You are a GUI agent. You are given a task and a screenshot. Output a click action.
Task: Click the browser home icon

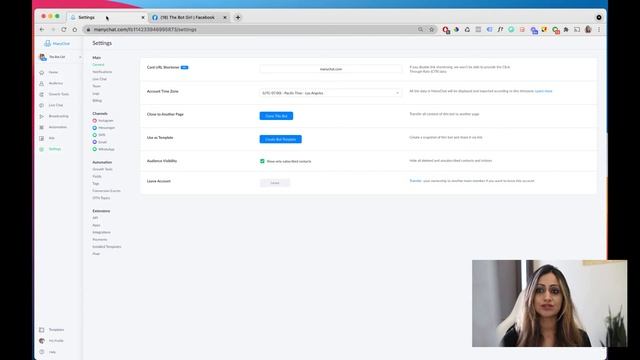[x=75, y=29]
